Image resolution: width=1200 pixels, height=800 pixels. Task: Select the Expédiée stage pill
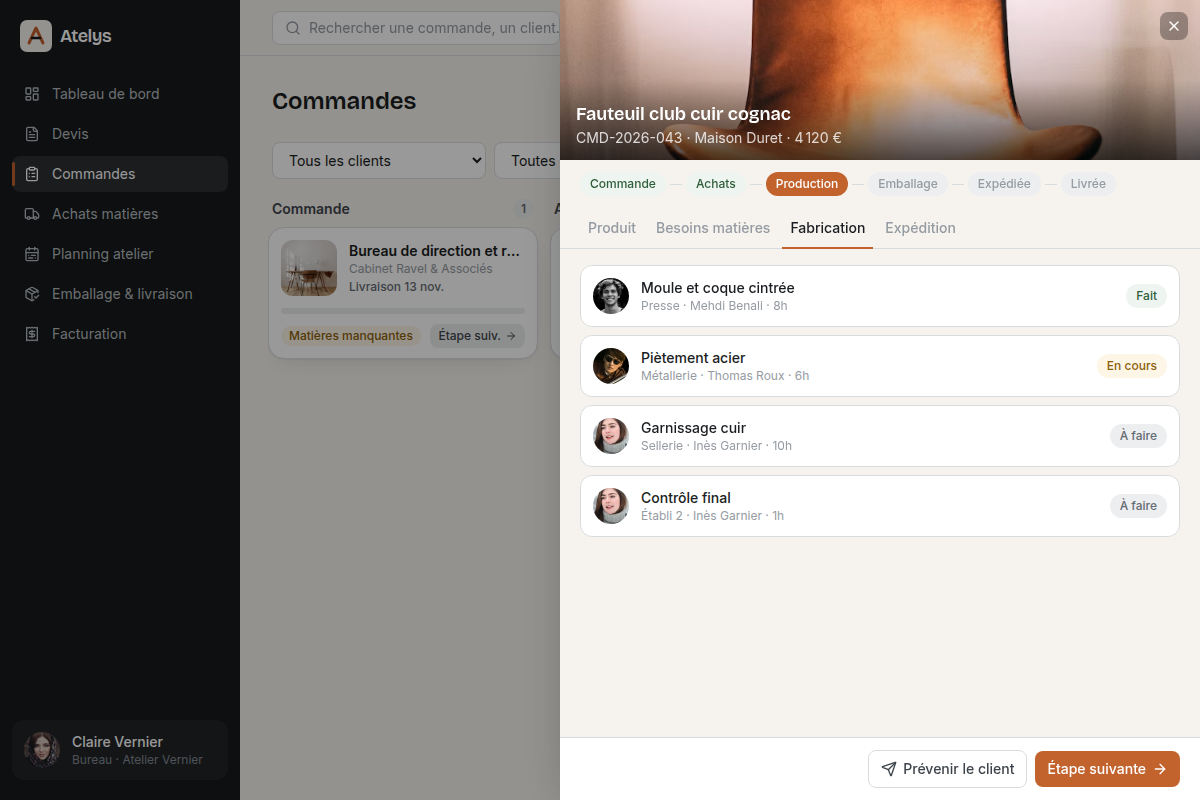click(1004, 184)
